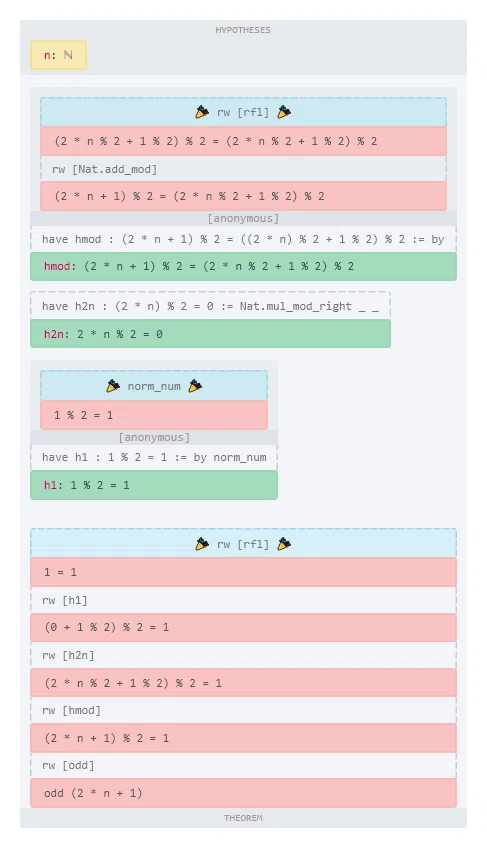Click the left party icon beside norm_num
Screen dimensions: 487x848
pyautogui.click(x=113, y=386)
